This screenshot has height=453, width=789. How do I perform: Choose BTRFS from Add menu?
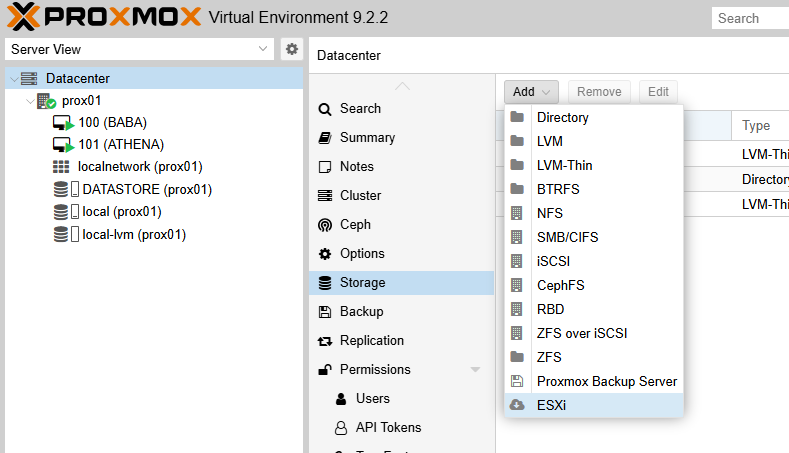(x=594, y=189)
